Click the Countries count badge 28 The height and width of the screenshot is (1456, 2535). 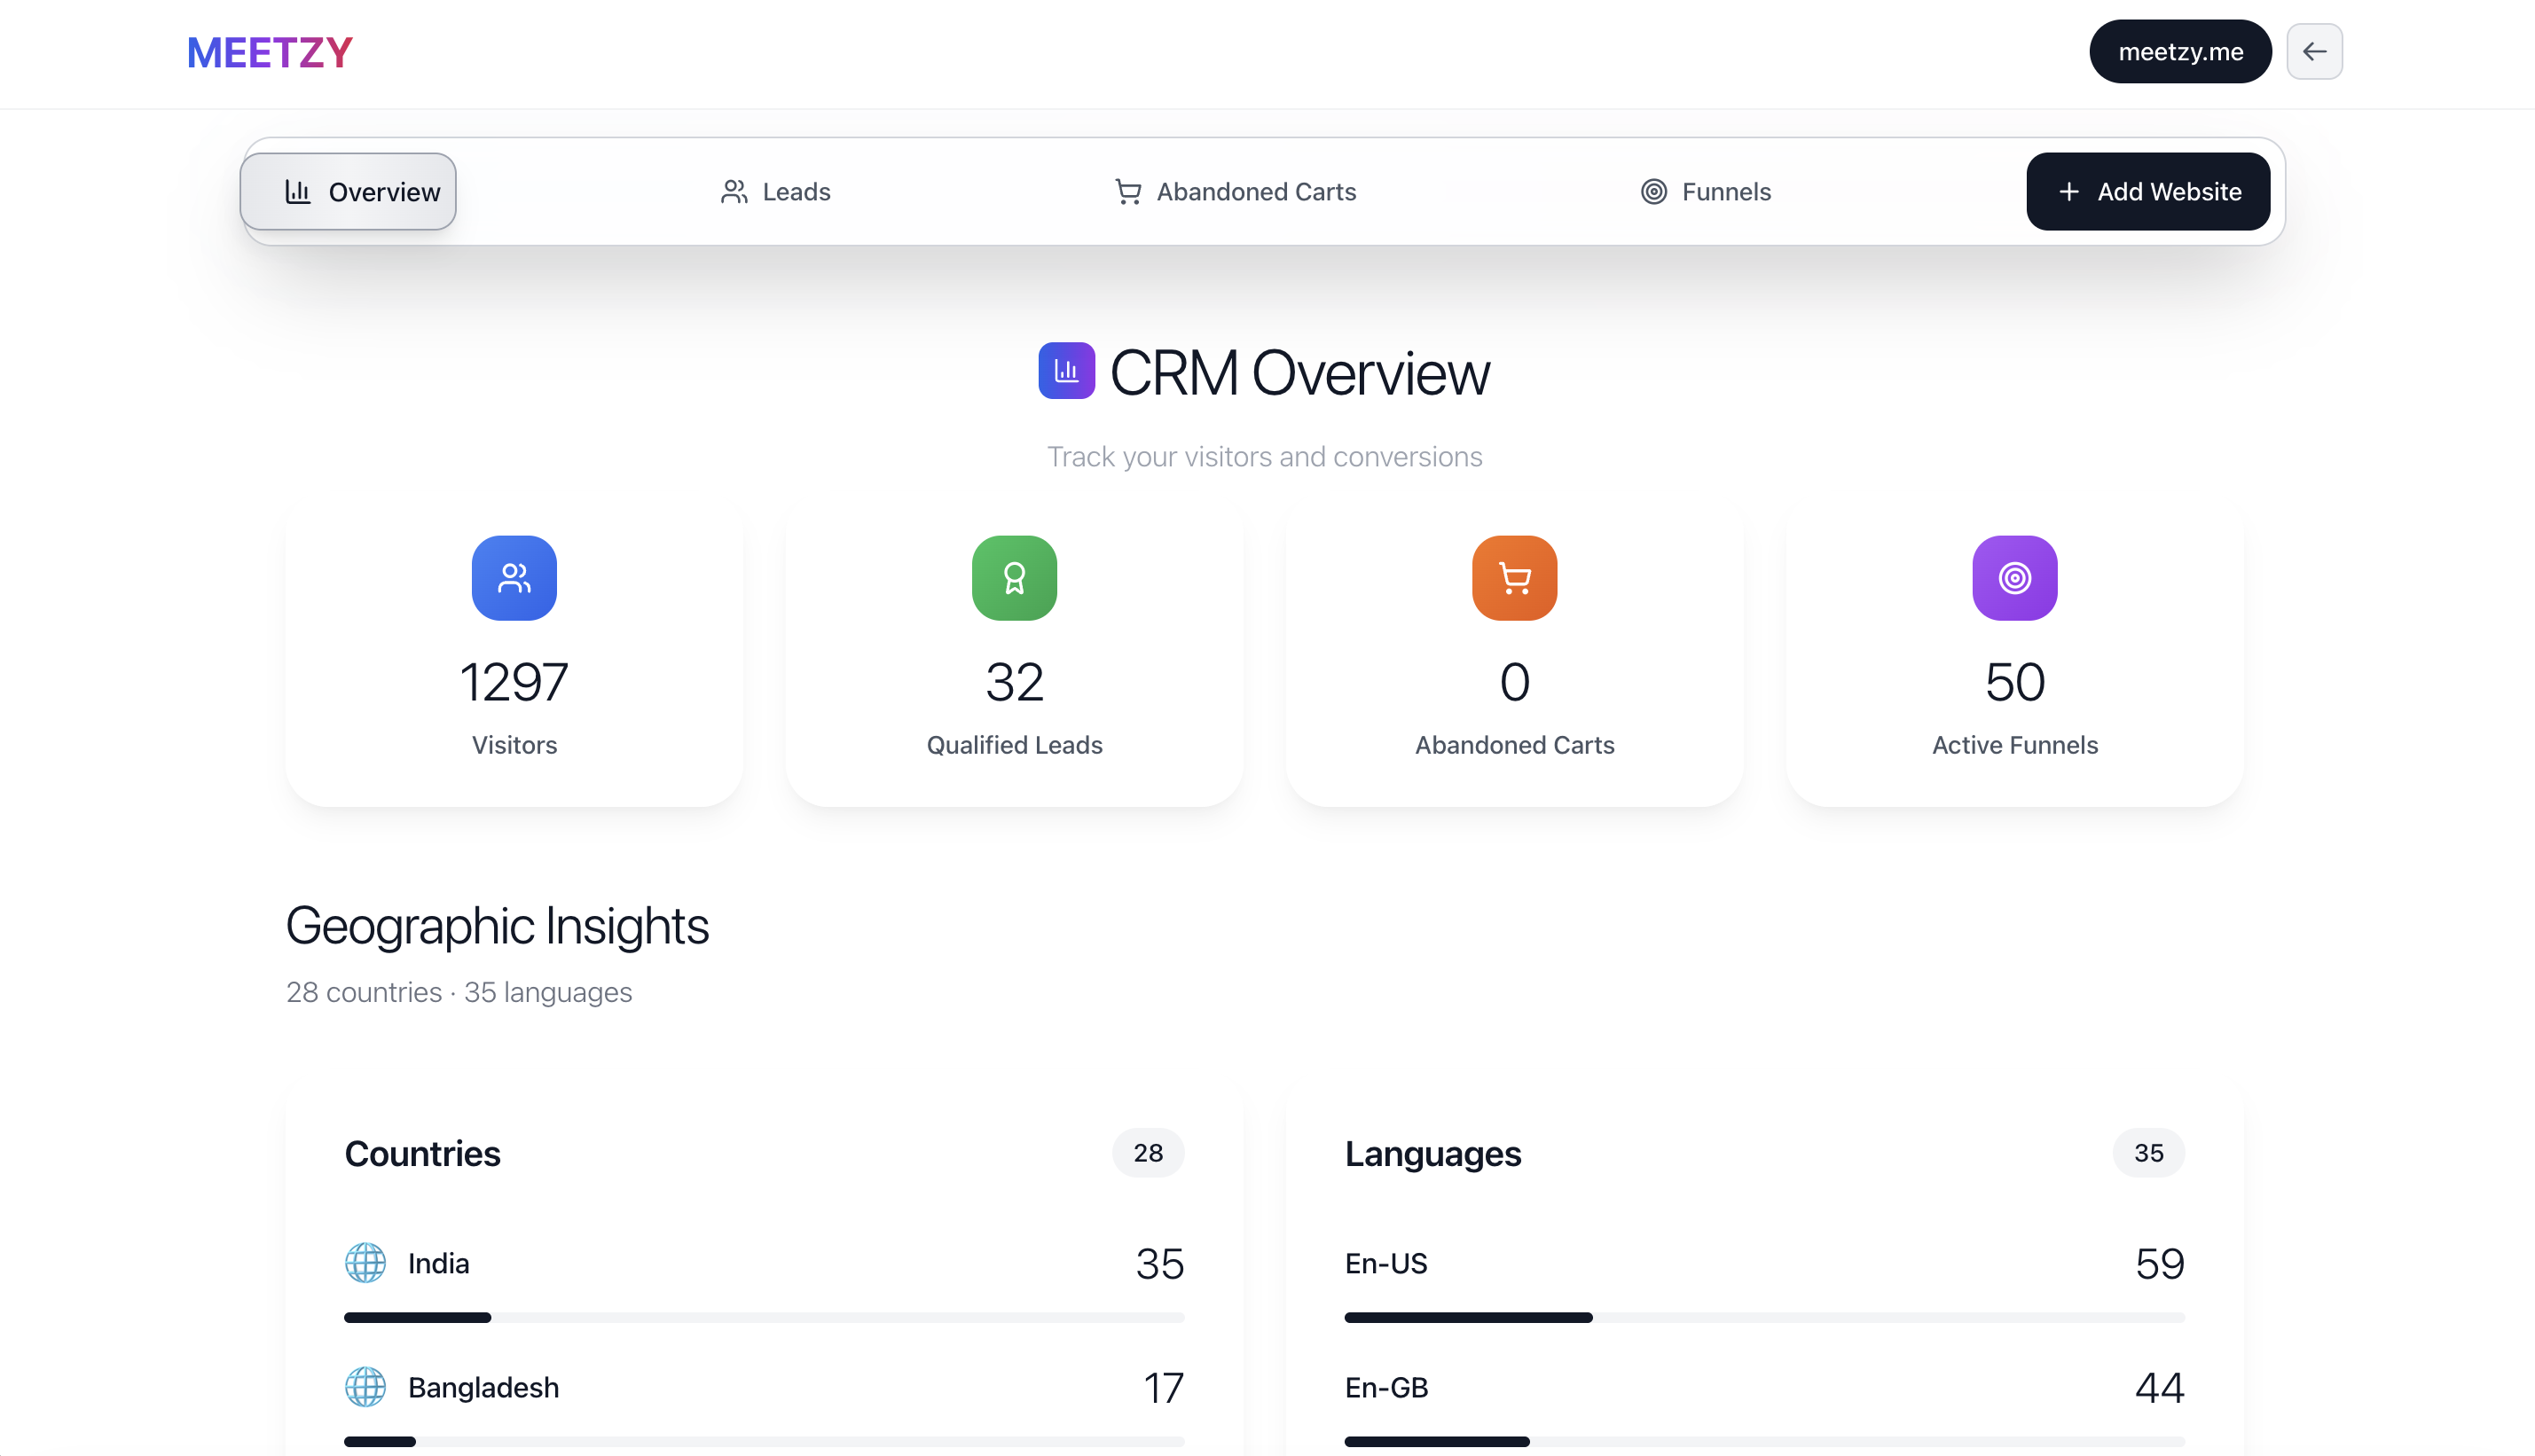point(1148,1153)
